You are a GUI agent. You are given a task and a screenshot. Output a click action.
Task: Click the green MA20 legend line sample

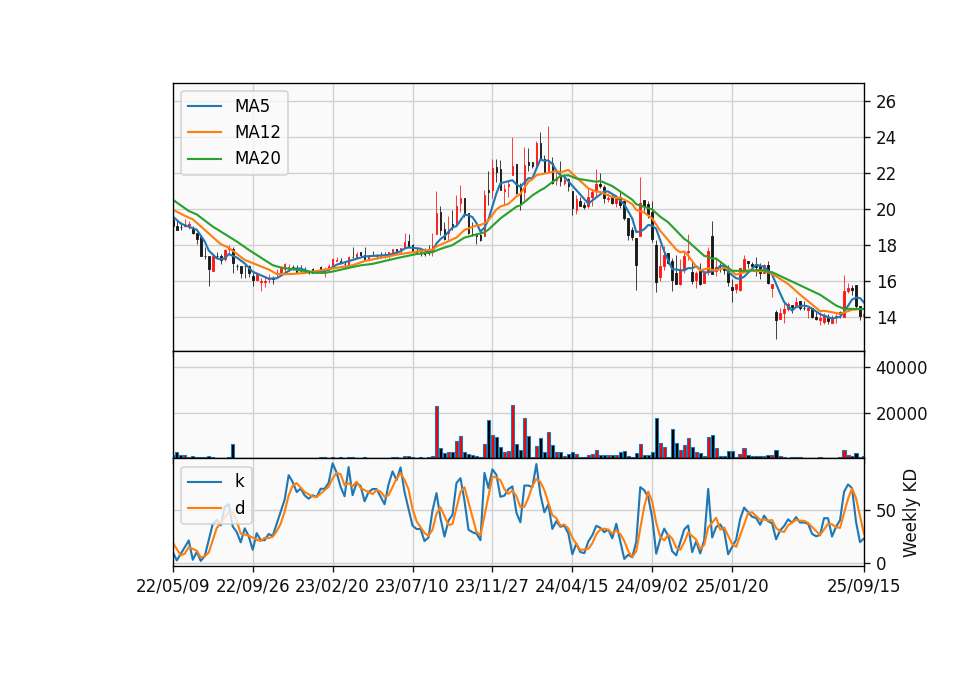pos(204,158)
